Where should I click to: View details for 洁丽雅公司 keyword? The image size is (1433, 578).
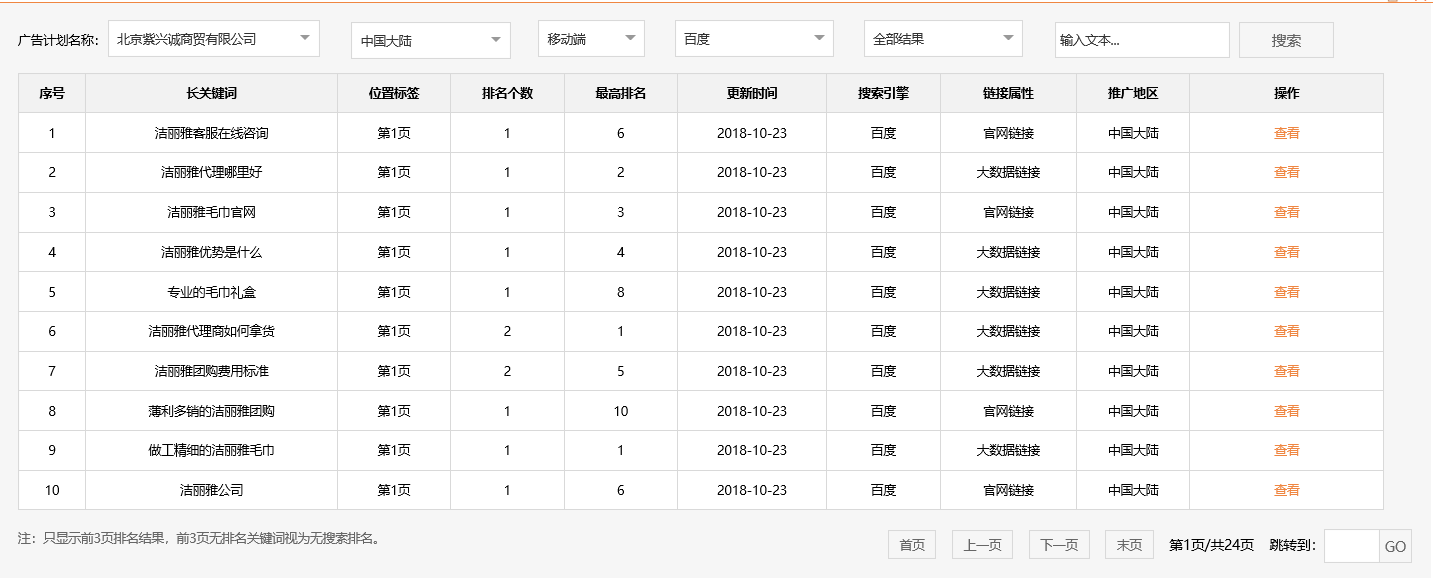[1285, 490]
